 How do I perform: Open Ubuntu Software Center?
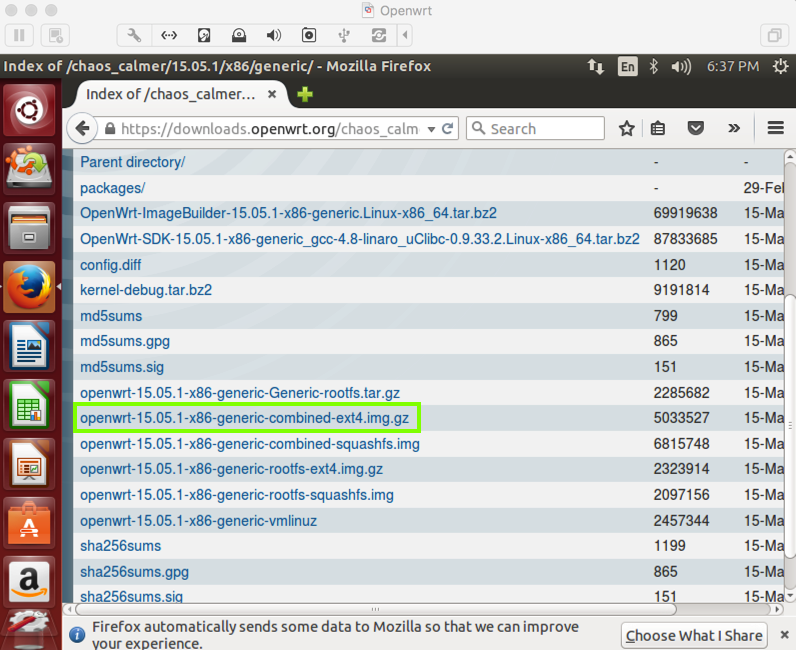(x=29, y=523)
